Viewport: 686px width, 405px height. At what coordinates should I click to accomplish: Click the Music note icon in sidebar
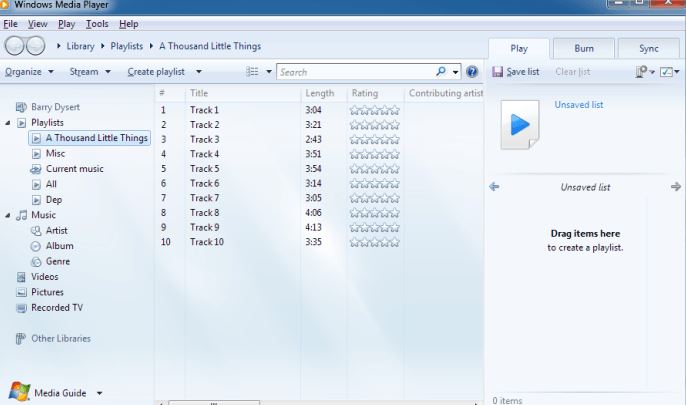pos(21,215)
